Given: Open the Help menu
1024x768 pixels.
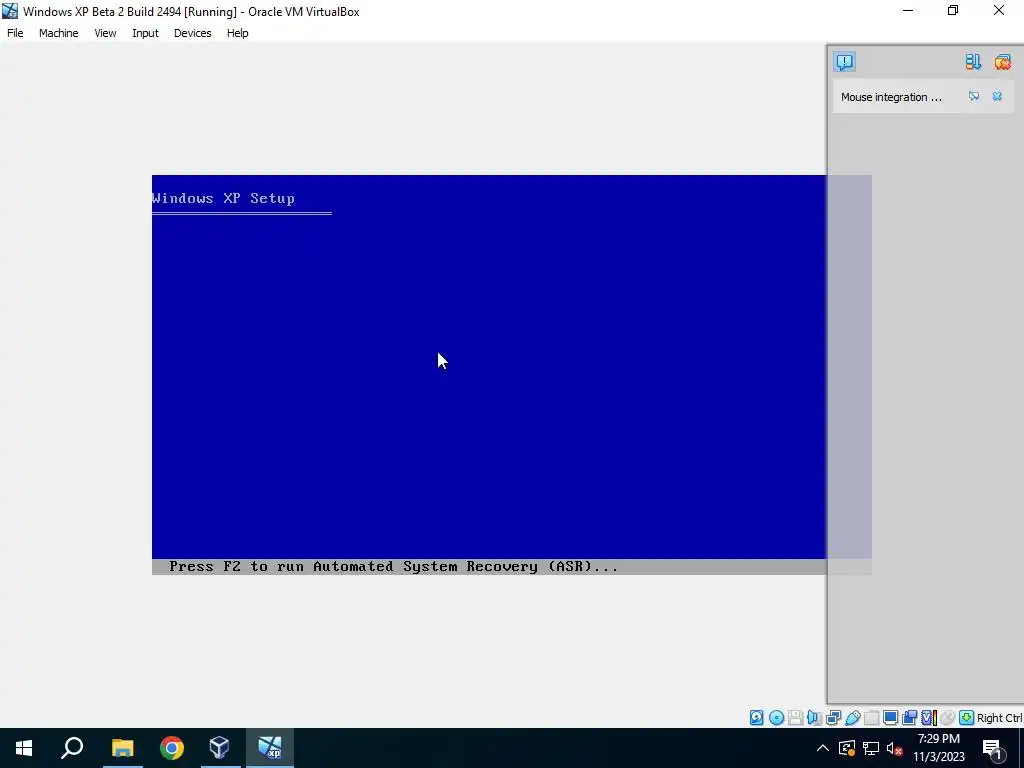Looking at the screenshot, I should pos(237,33).
